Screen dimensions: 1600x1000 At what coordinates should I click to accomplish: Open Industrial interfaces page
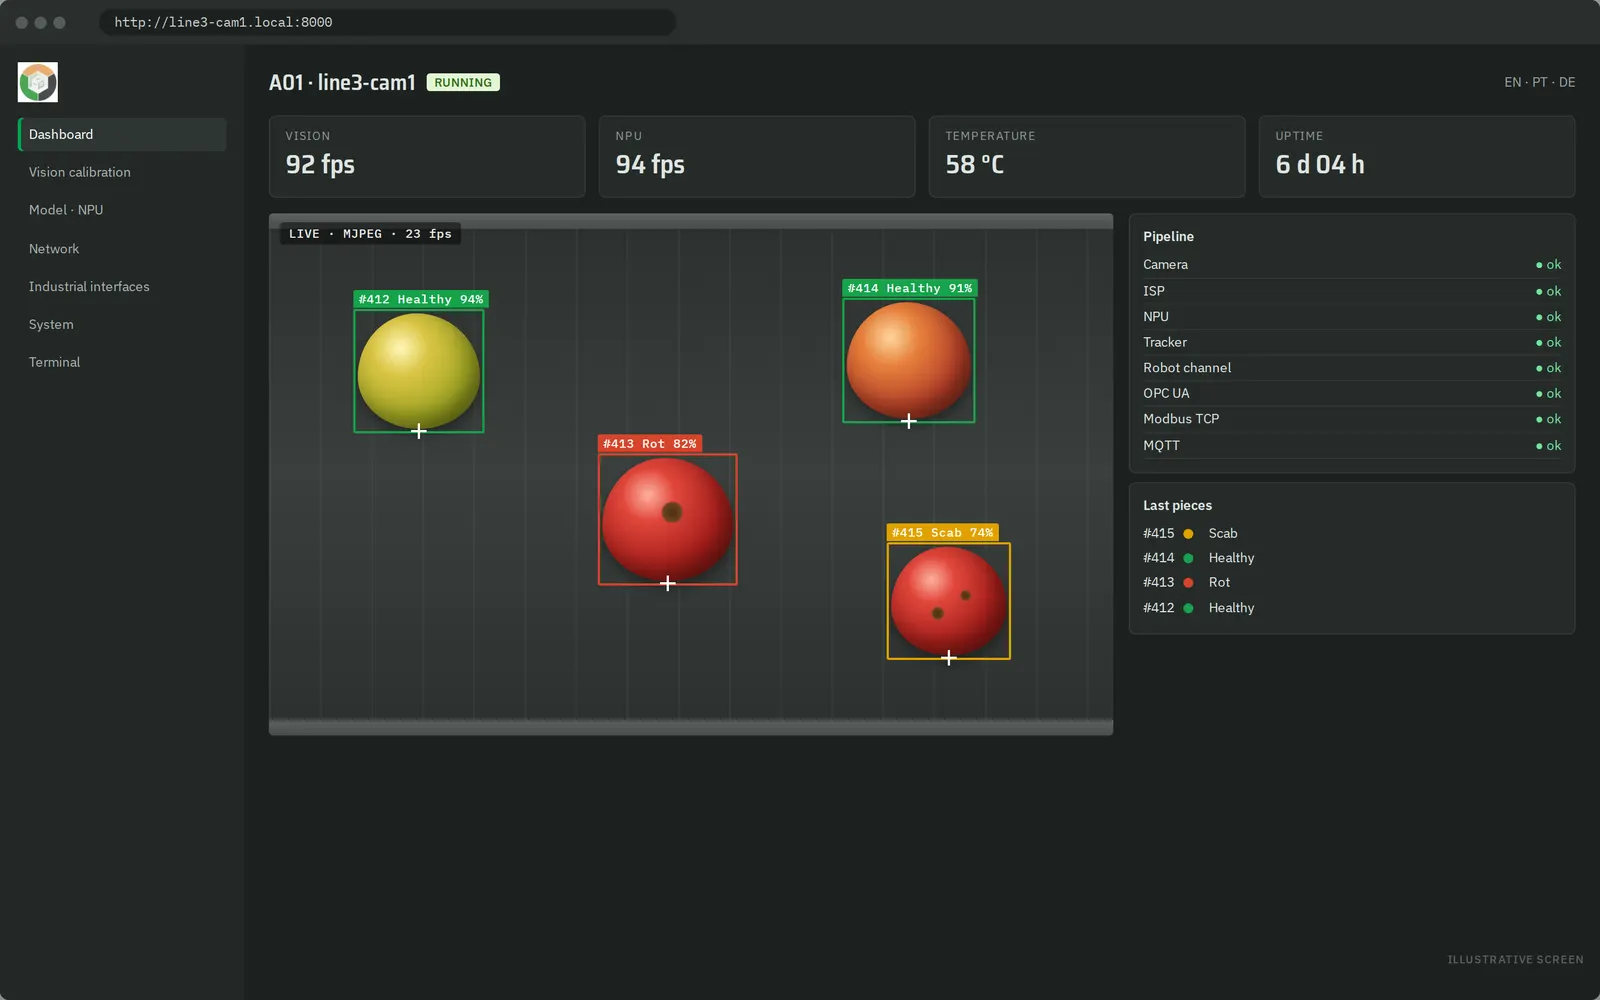click(x=122, y=286)
